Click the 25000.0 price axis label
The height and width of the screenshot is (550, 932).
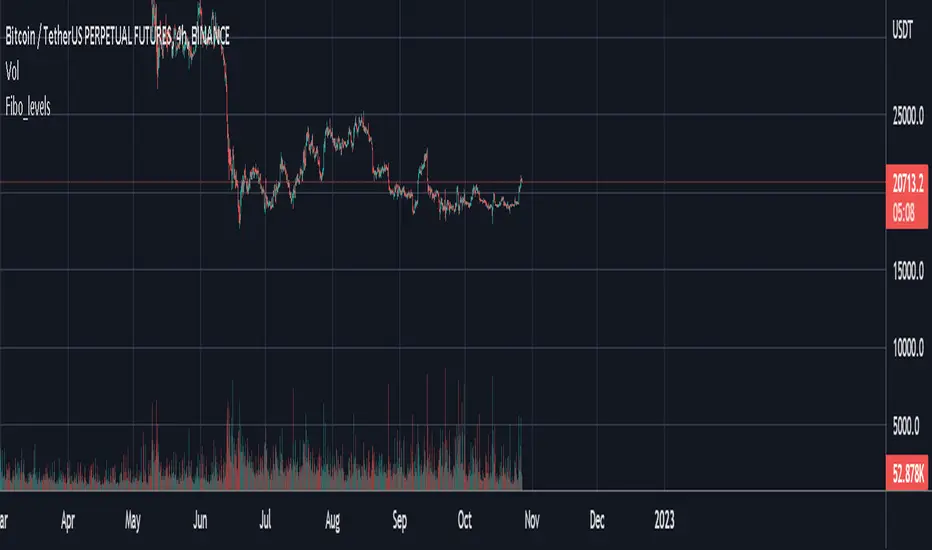(908, 118)
